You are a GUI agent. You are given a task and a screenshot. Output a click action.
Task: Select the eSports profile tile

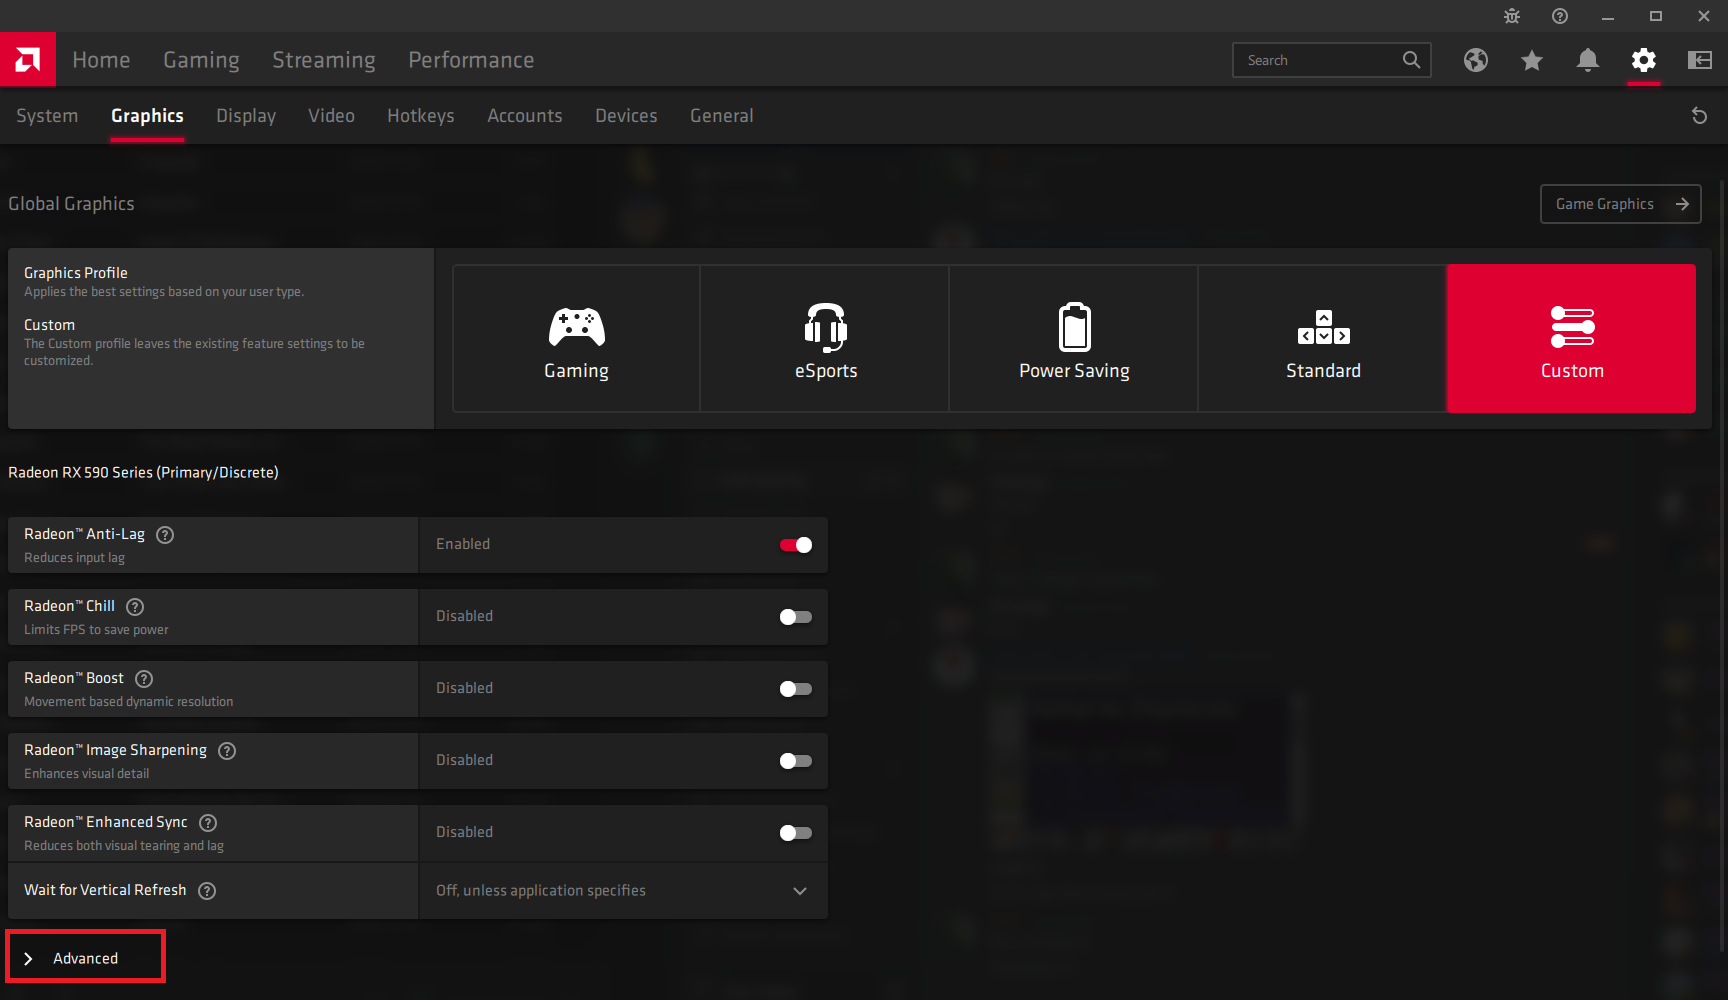tap(825, 338)
